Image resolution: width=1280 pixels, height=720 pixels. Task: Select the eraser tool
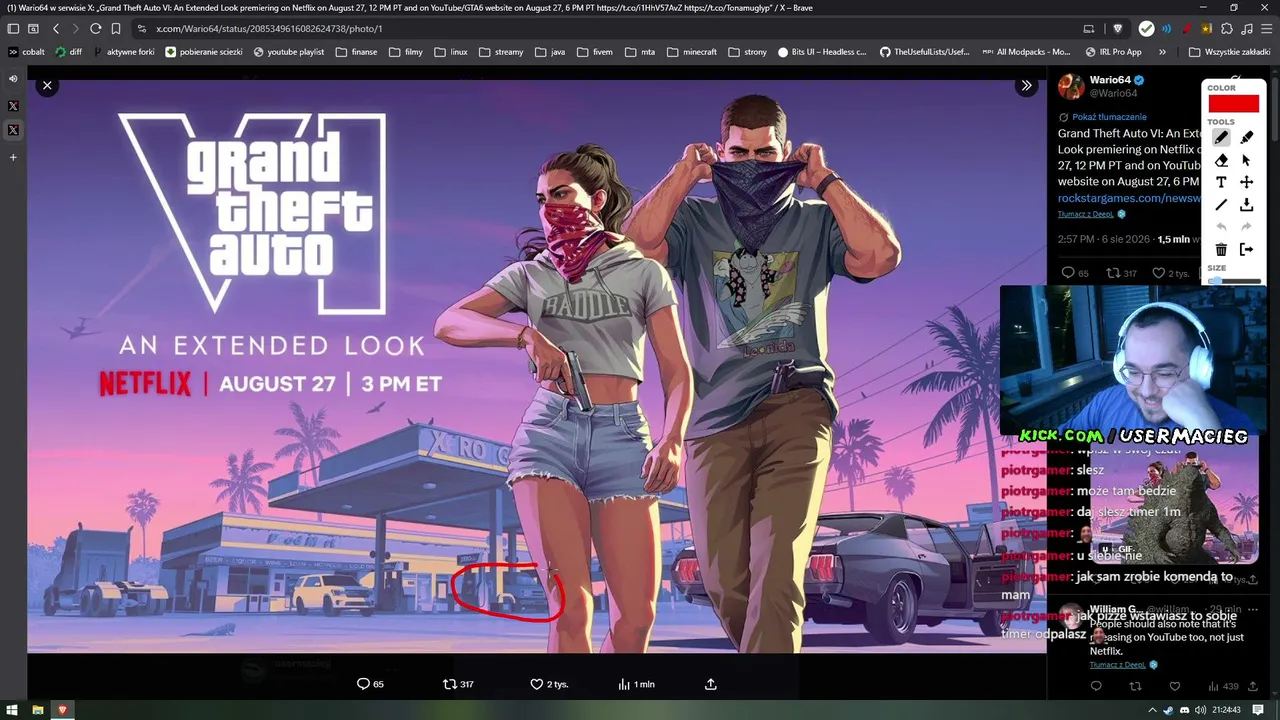click(1221, 160)
